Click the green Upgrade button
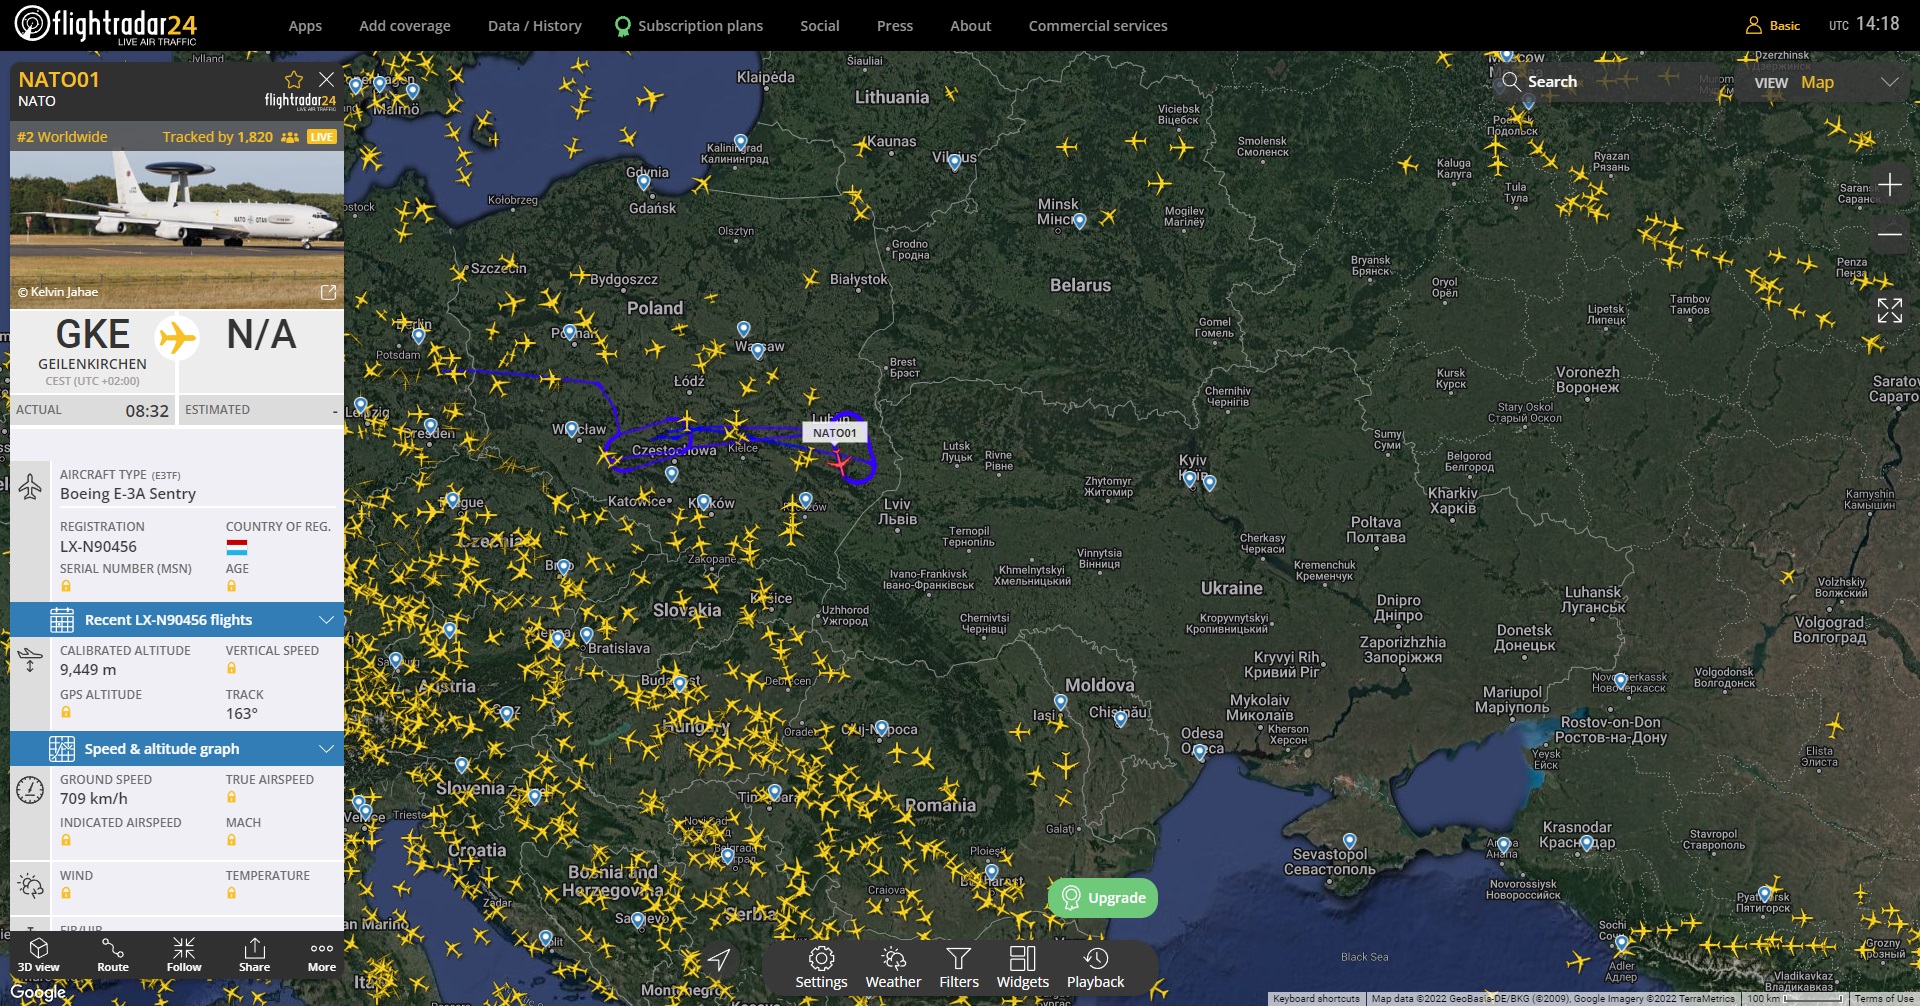 (1103, 898)
